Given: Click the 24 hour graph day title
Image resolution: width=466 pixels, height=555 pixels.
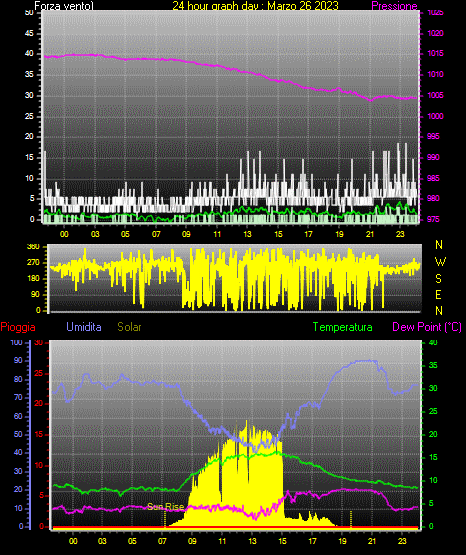Looking at the screenshot, I should 255,6.
